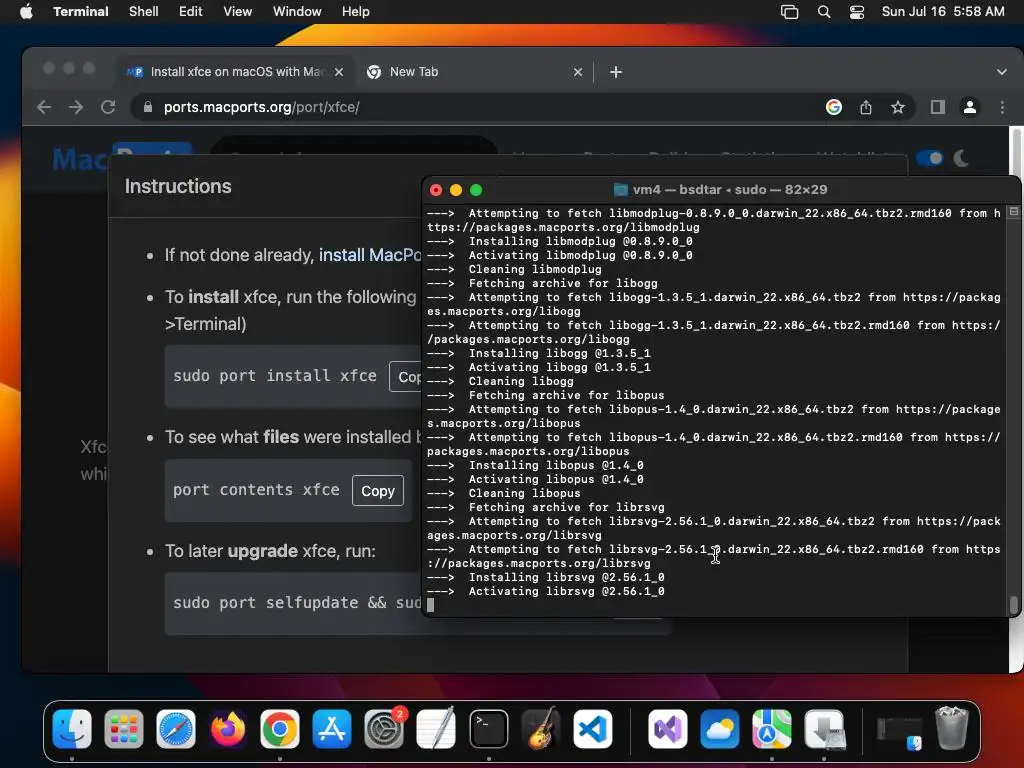Click the Google icon in address bar
This screenshot has width=1024, height=768.
point(833,107)
